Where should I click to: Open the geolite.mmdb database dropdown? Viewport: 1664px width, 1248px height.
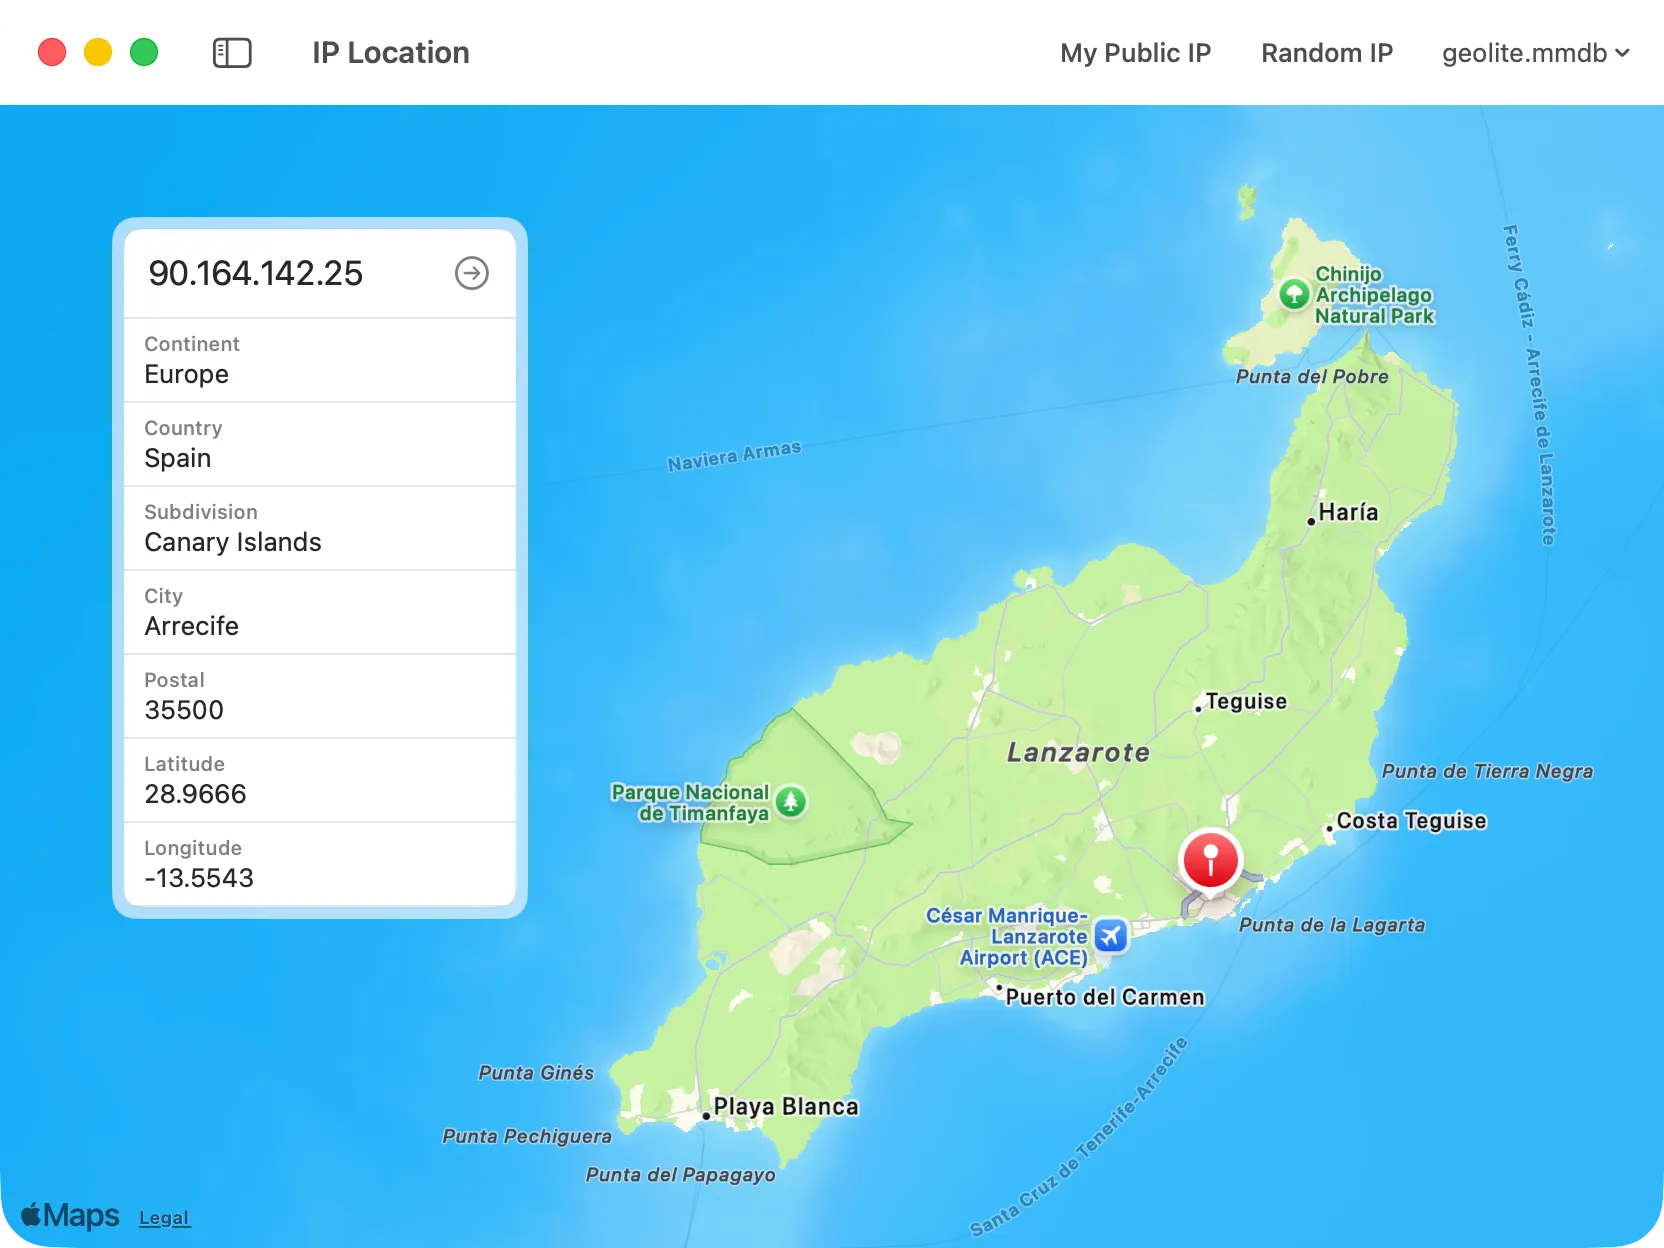[1535, 53]
